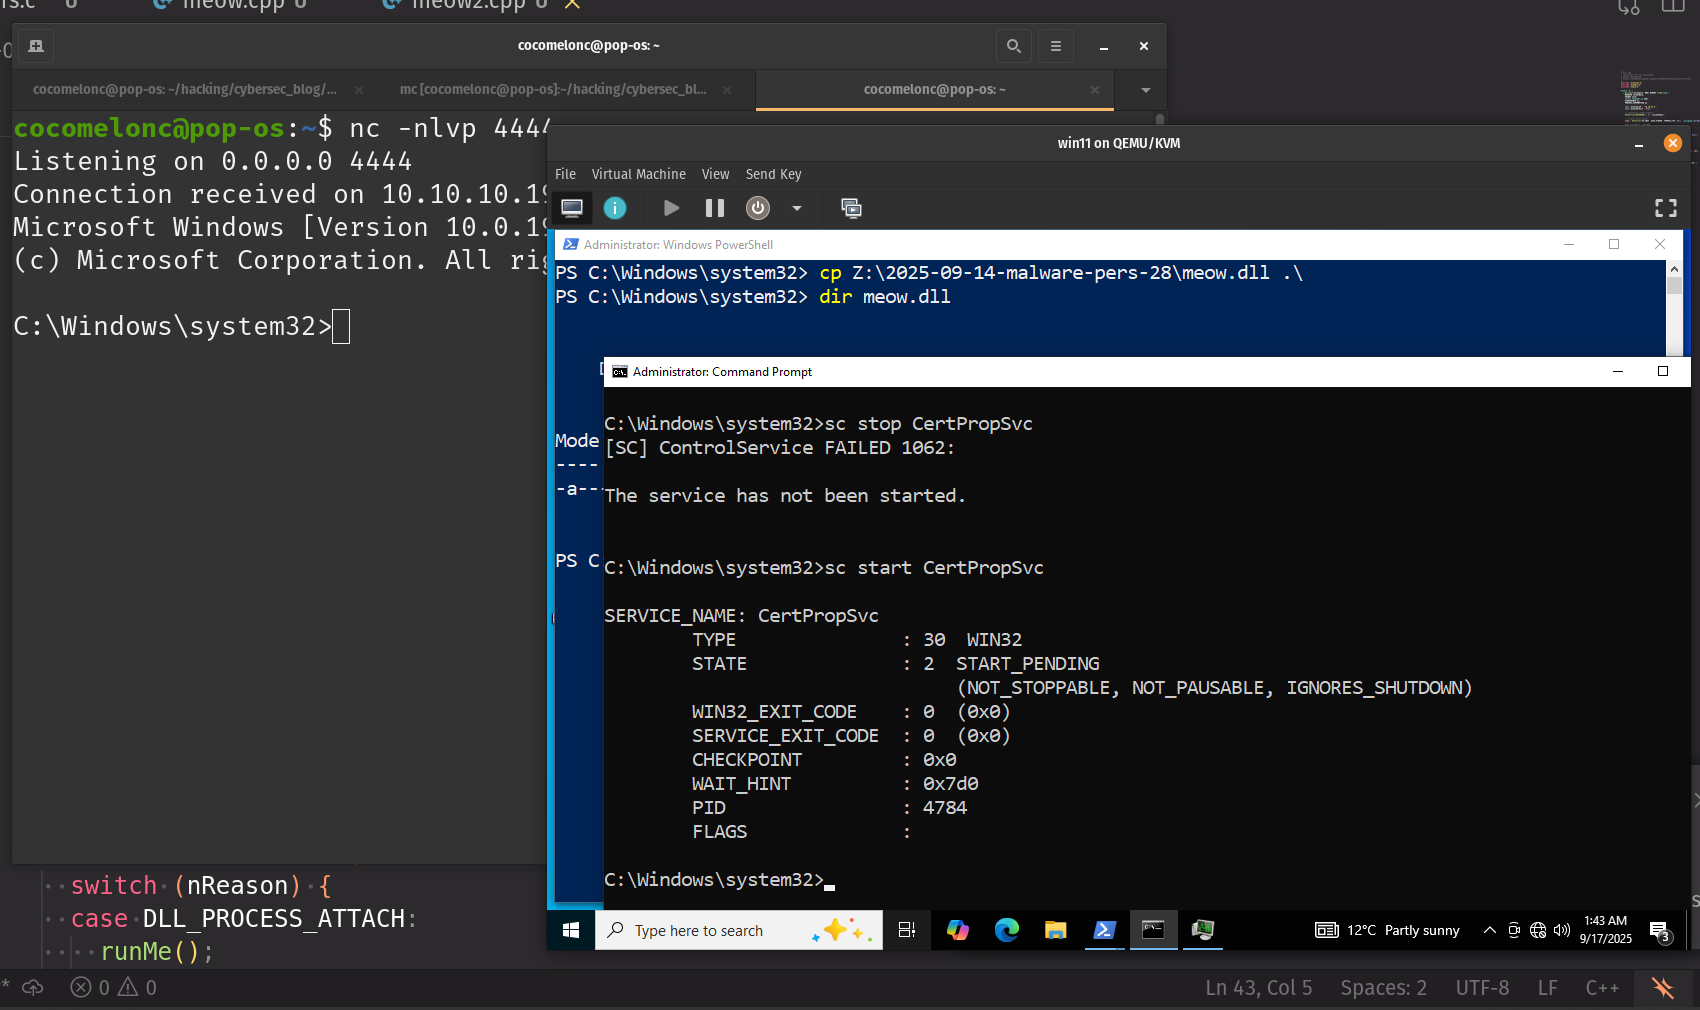Open clock showing 1:43 AM 9/17/2025
Viewport: 1700px width, 1010px height.
[1606, 930]
